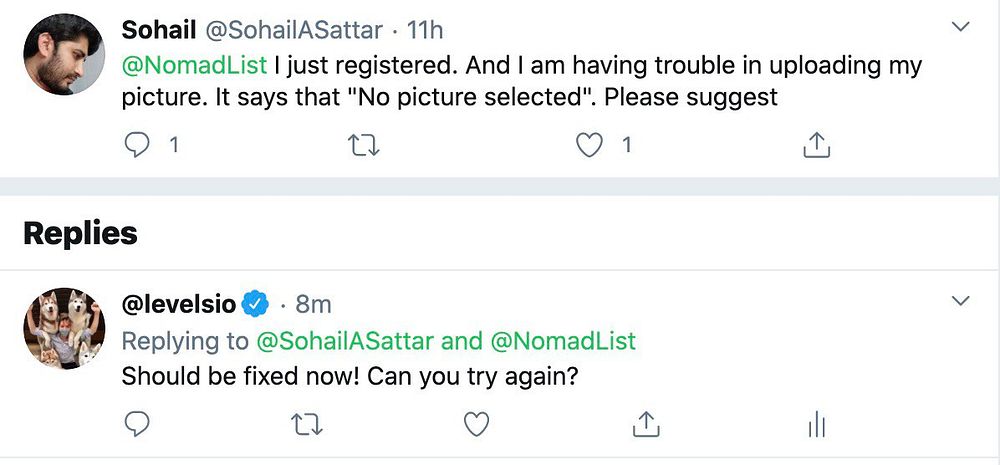Open dropdown chevron on Sohail's tweet
Image resolution: width=1000 pixels, height=465 pixels.
960,27
